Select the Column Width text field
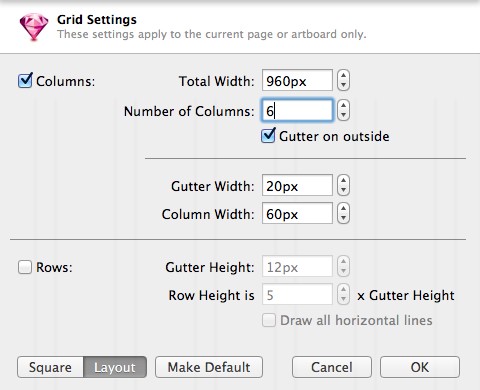This screenshot has width=480, height=390. [x=297, y=213]
